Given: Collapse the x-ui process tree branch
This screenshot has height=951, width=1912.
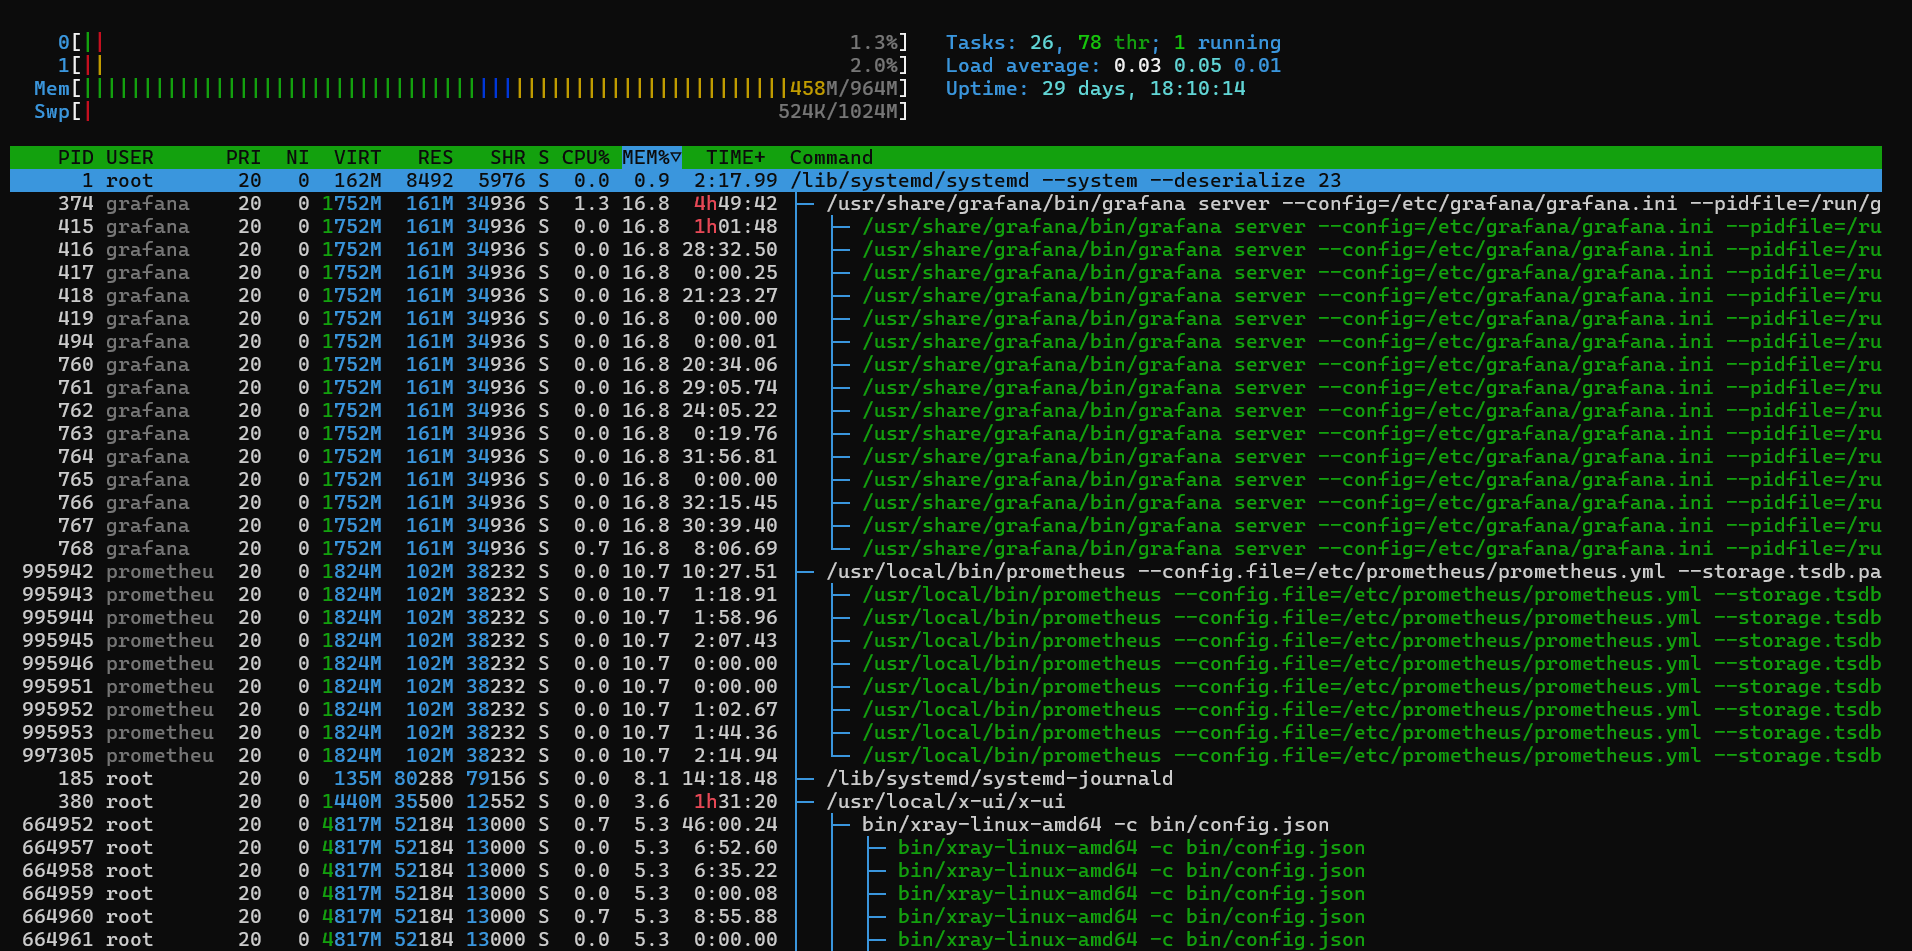Looking at the screenshot, I should (805, 802).
